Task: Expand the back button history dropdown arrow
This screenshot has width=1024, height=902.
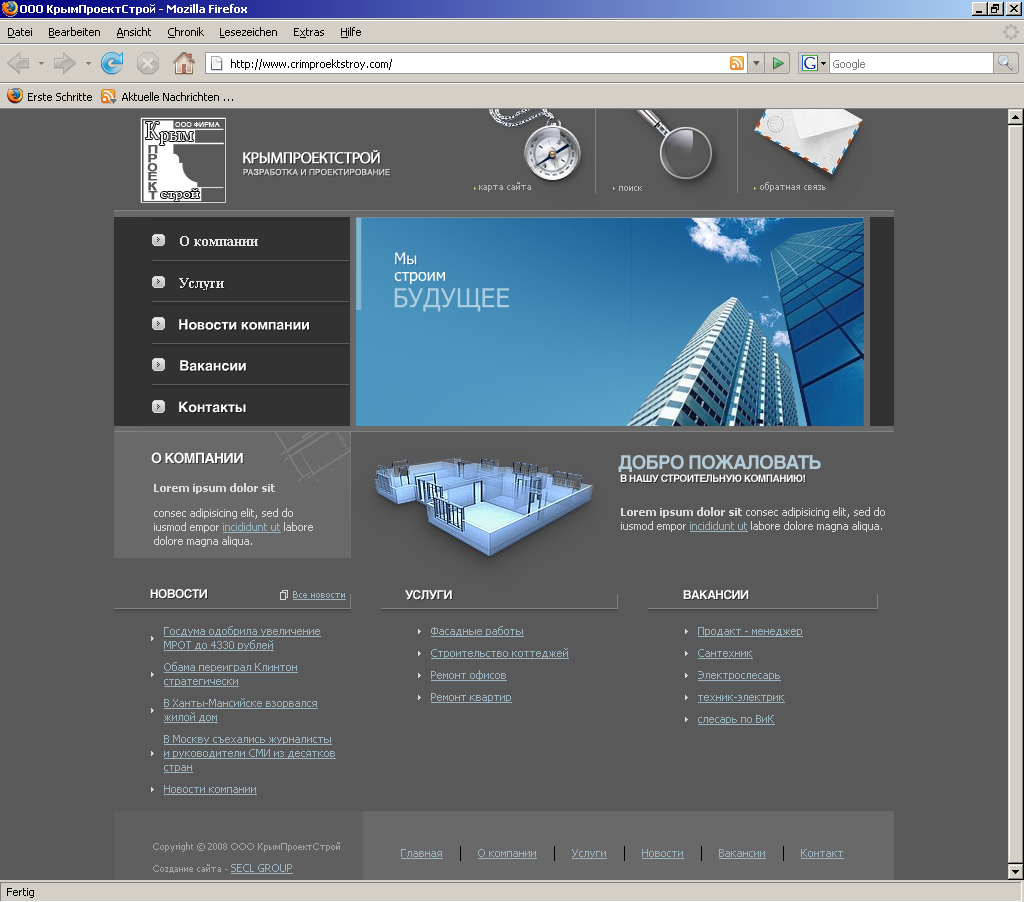Action: [x=41, y=64]
